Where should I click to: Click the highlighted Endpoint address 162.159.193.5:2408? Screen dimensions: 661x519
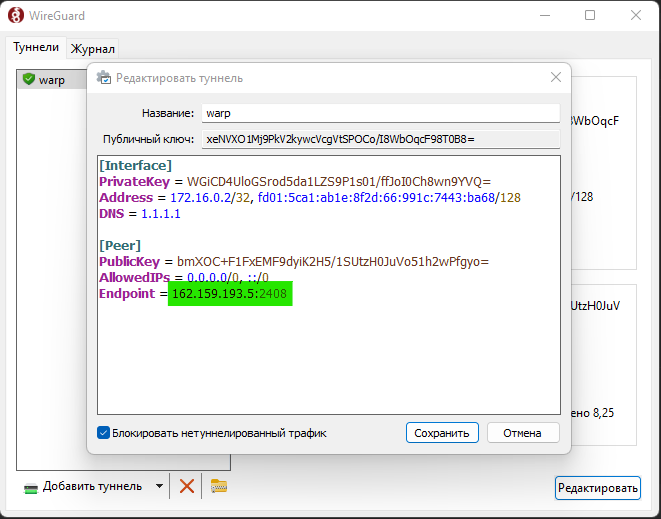[230, 294]
